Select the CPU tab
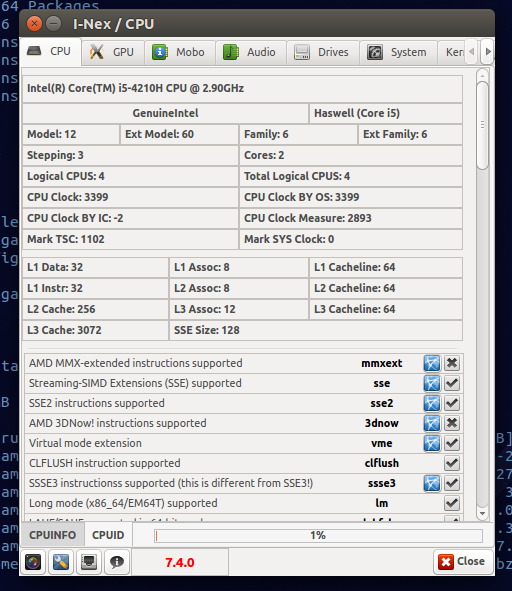The height and width of the screenshot is (591, 512). point(50,51)
